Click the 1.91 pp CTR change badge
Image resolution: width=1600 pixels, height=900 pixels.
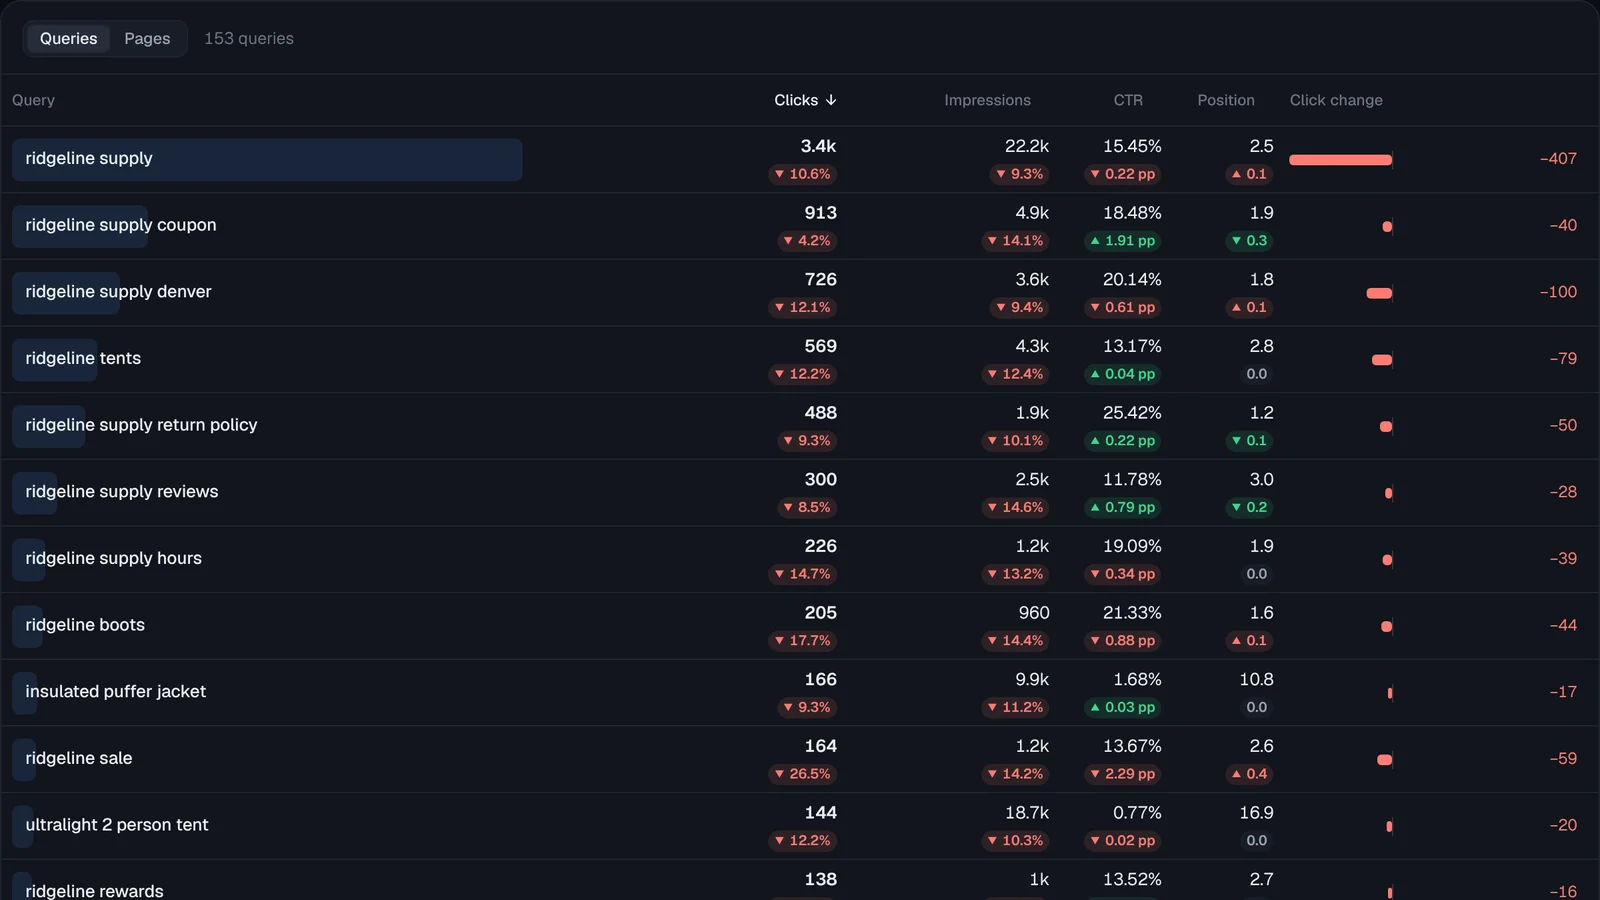pos(1123,241)
